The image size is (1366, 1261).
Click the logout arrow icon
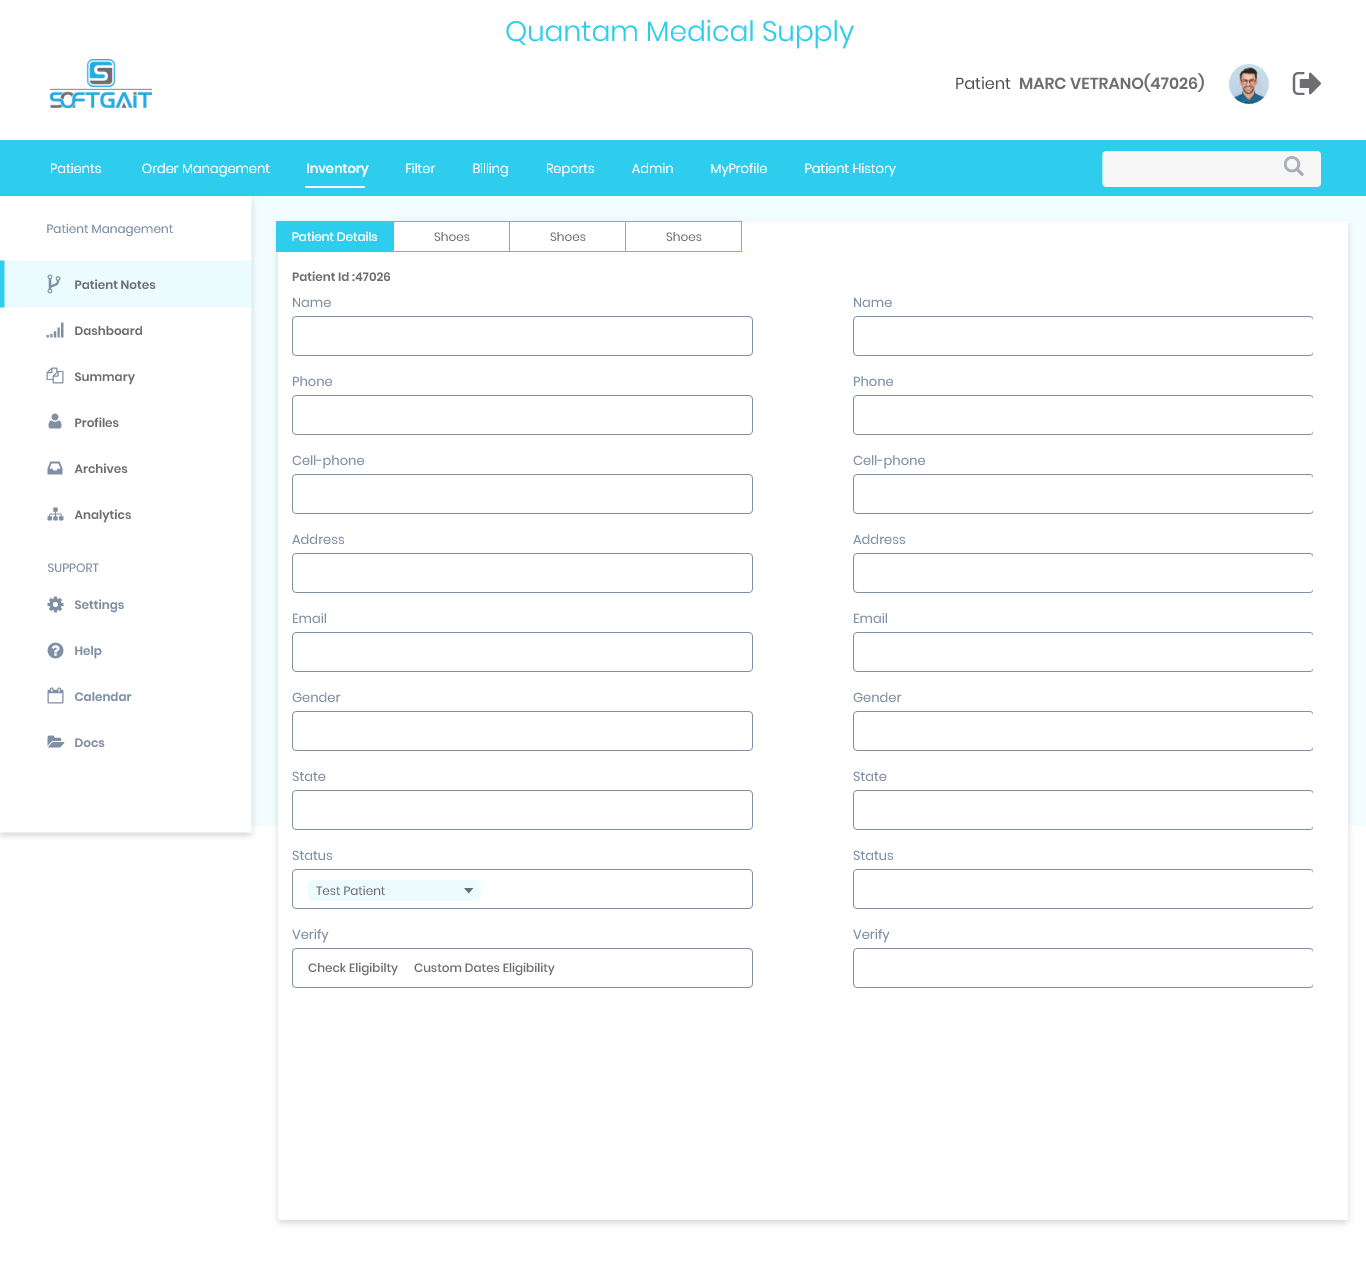1306,83
